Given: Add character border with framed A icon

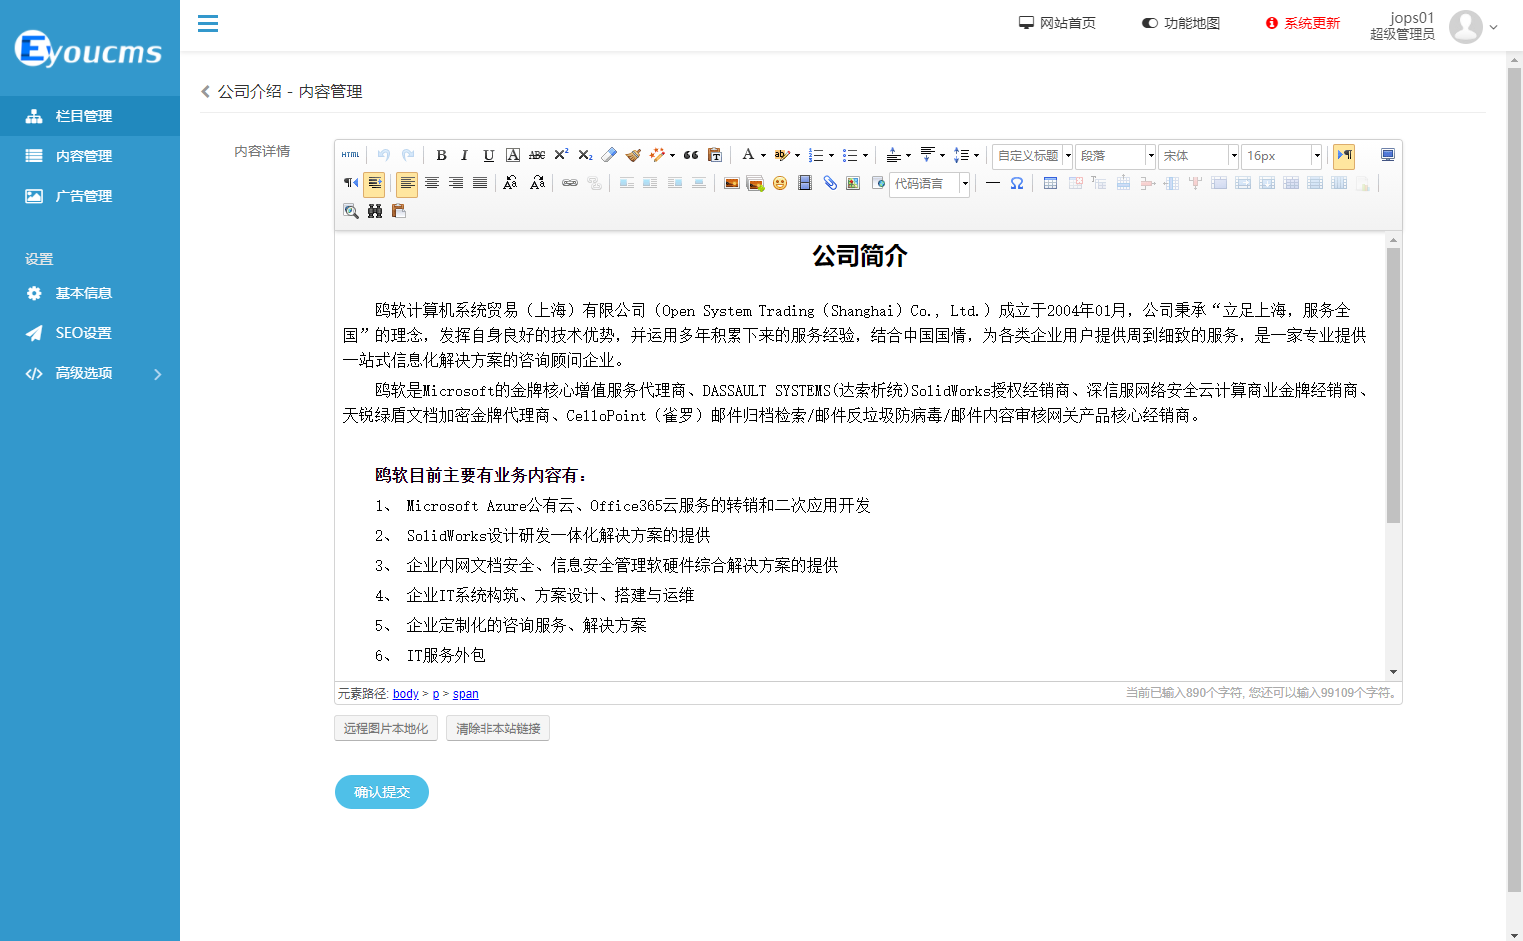Looking at the screenshot, I should (x=512, y=155).
